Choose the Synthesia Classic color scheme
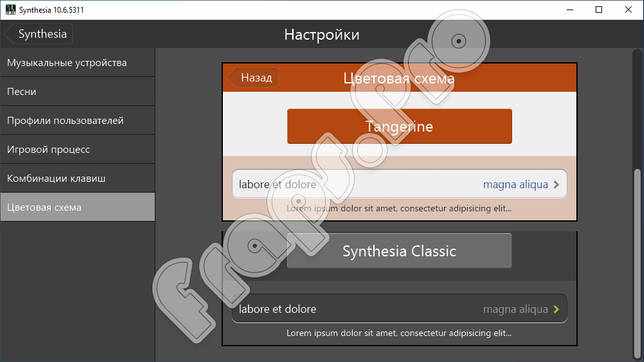Screen dimensions: 644x362 (x=399, y=251)
